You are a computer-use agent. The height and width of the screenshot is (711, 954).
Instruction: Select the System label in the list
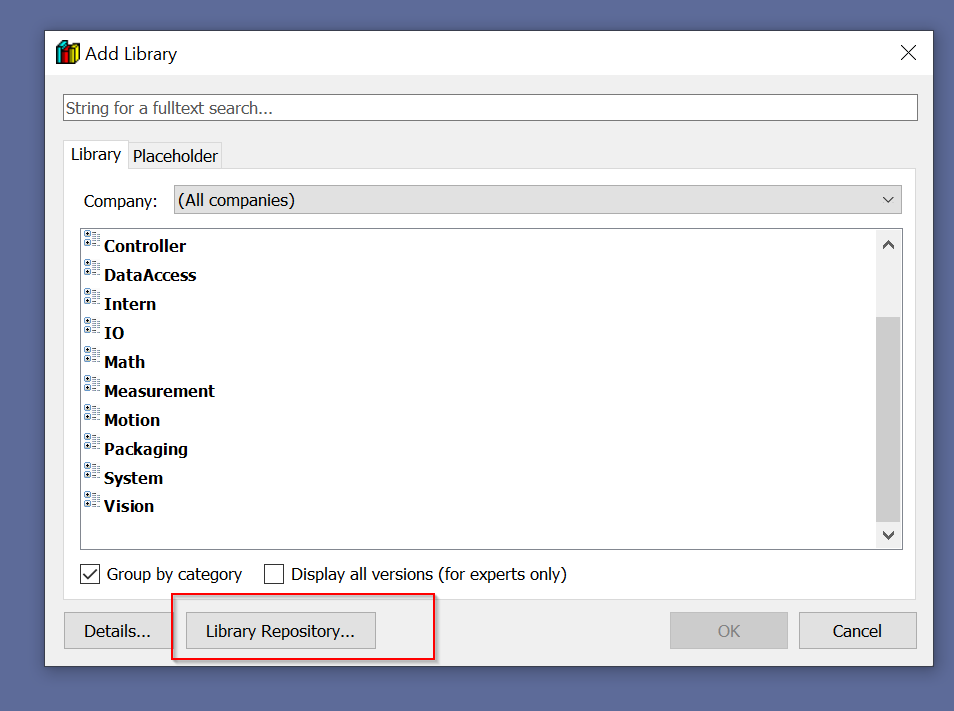(x=133, y=479)
